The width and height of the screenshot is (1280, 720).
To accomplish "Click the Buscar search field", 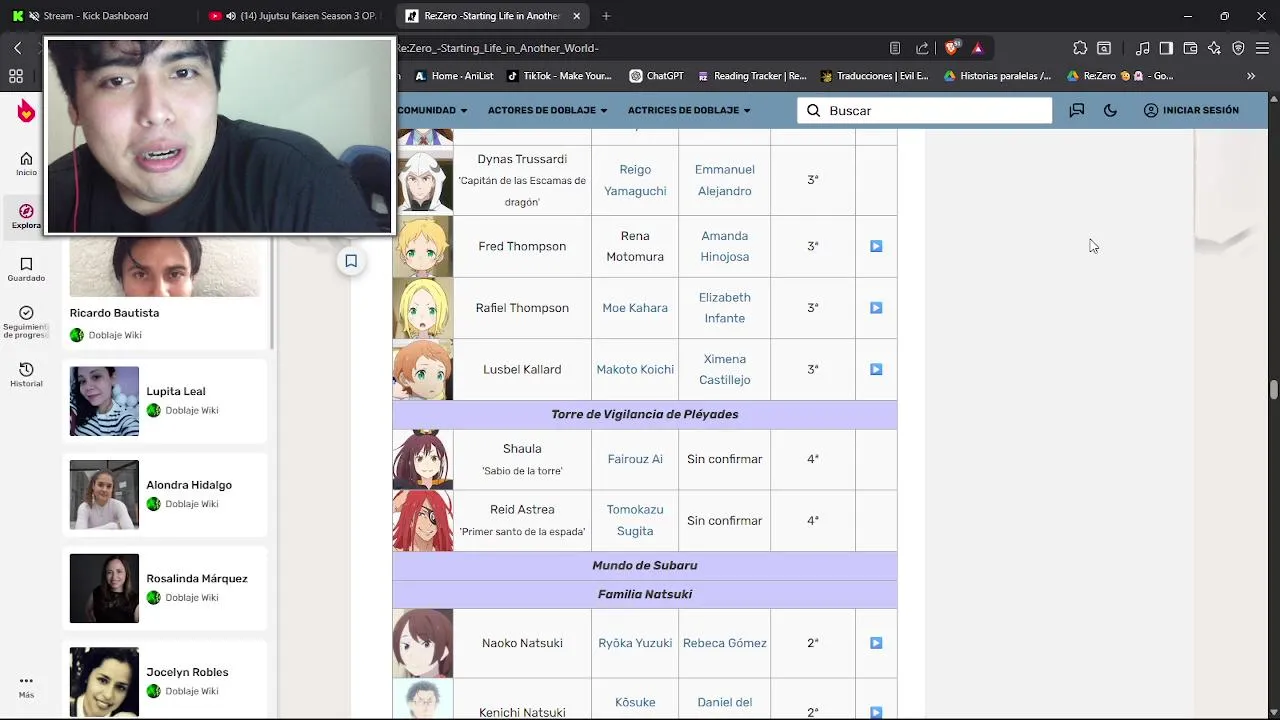I will (925, 110).
